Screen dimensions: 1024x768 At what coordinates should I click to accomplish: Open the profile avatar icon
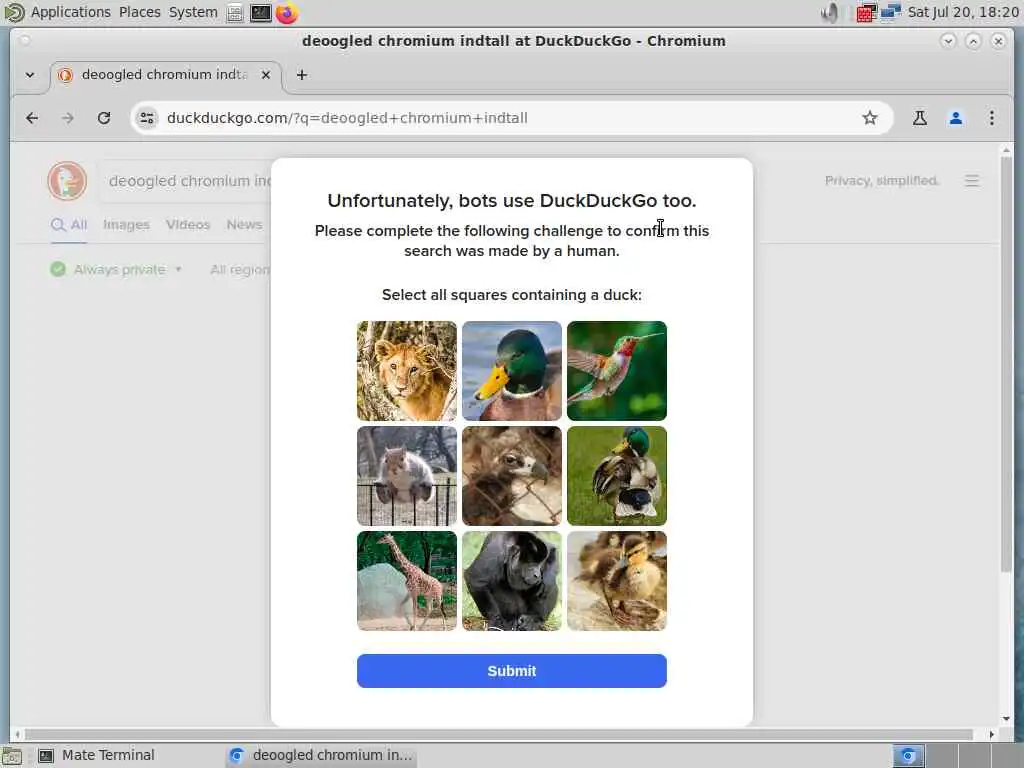pos(955,118)
